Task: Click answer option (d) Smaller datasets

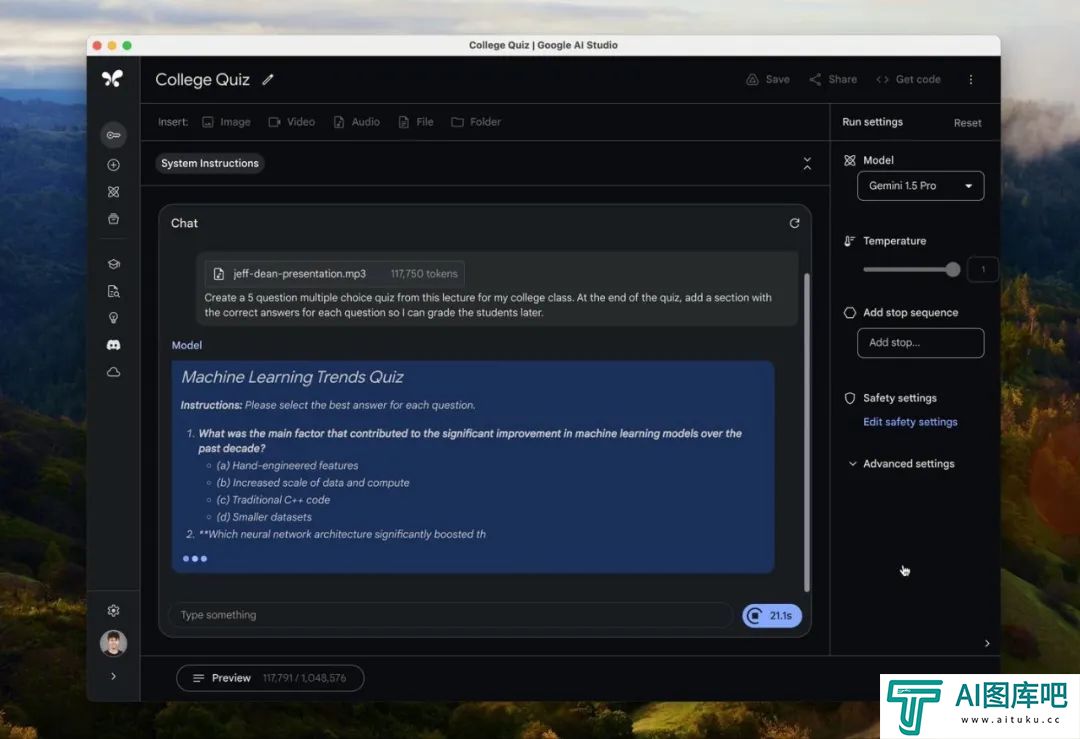Action: (x=264, y=517)
